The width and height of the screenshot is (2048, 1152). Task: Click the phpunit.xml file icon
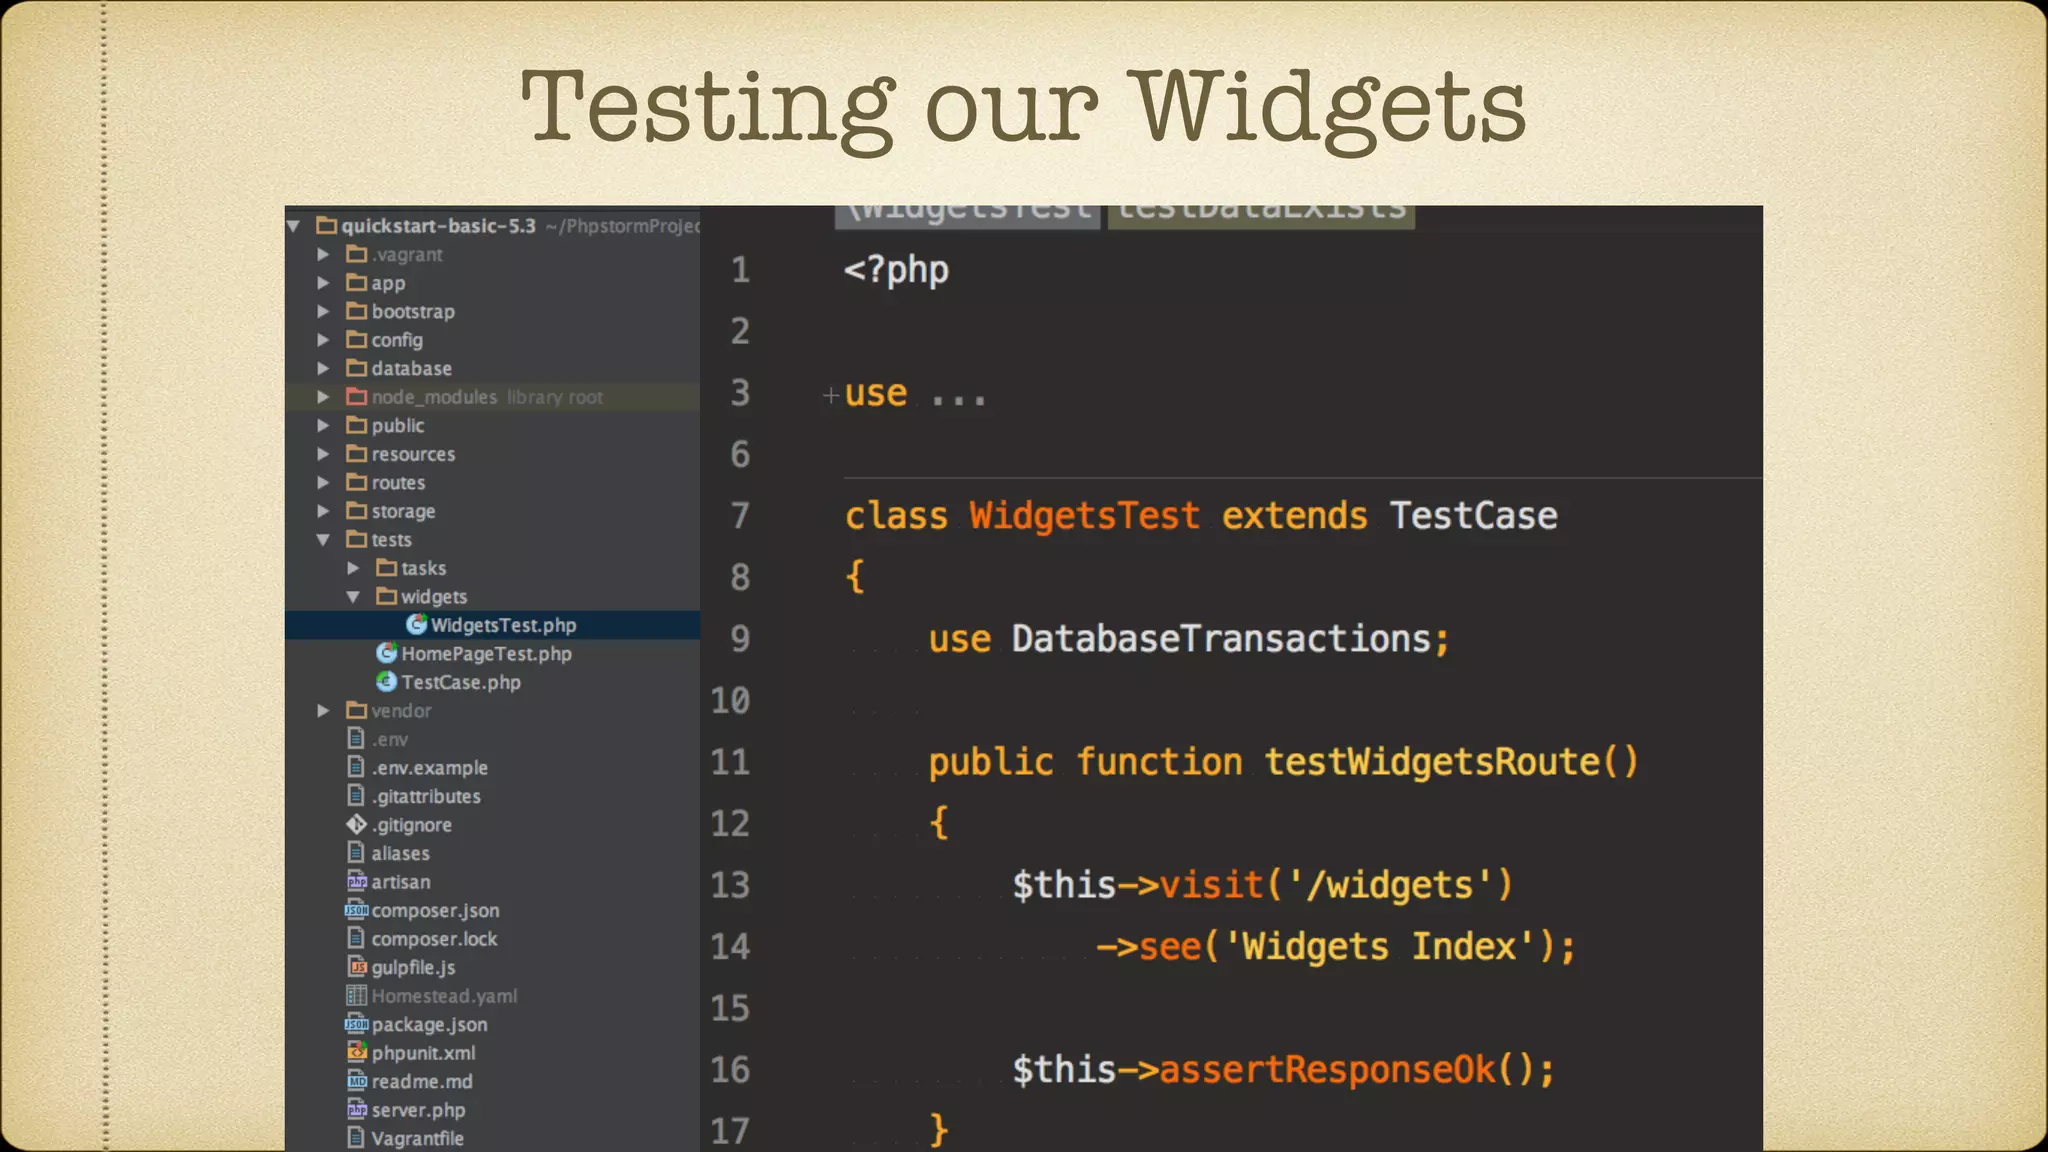357,1052
